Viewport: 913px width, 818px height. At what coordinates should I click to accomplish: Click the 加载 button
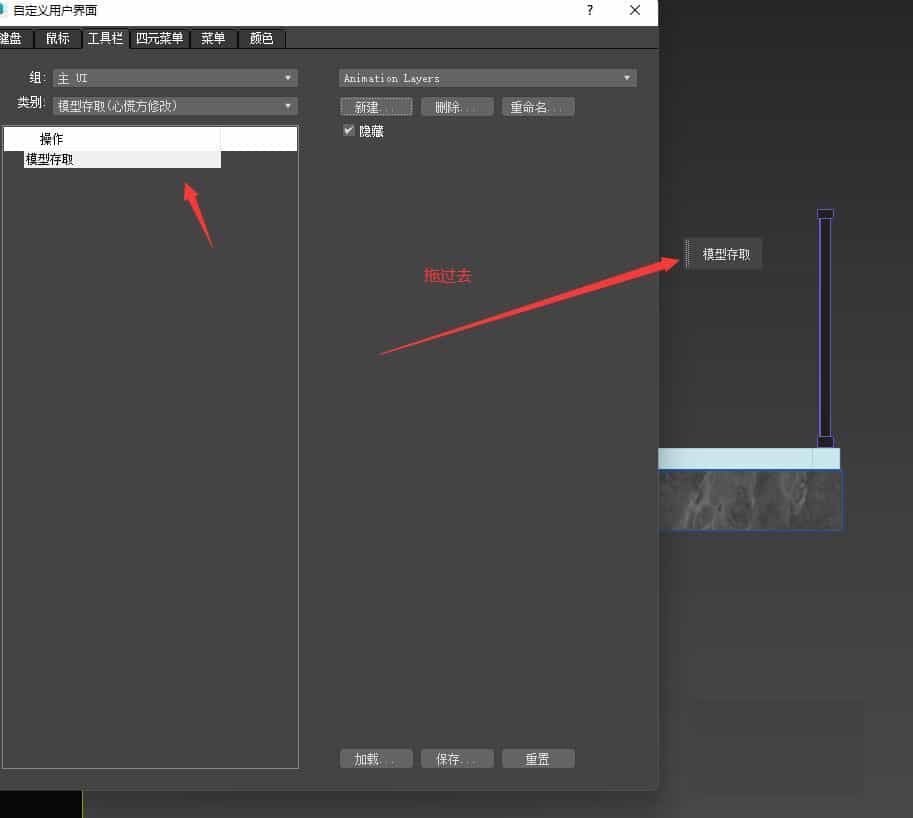[x=376, y=759]
